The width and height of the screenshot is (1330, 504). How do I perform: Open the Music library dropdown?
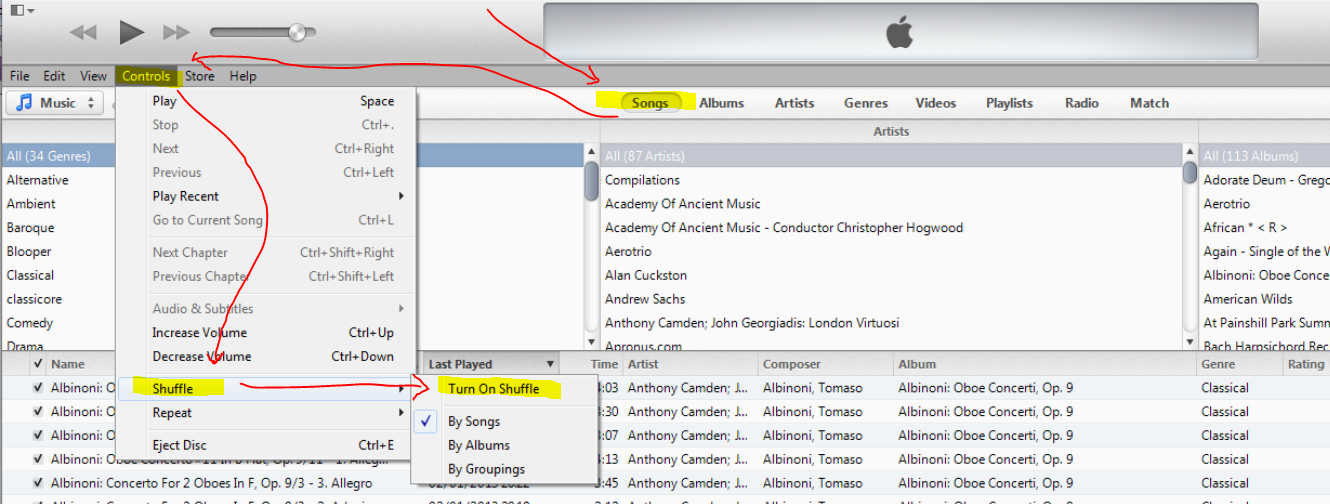(55, 103)
